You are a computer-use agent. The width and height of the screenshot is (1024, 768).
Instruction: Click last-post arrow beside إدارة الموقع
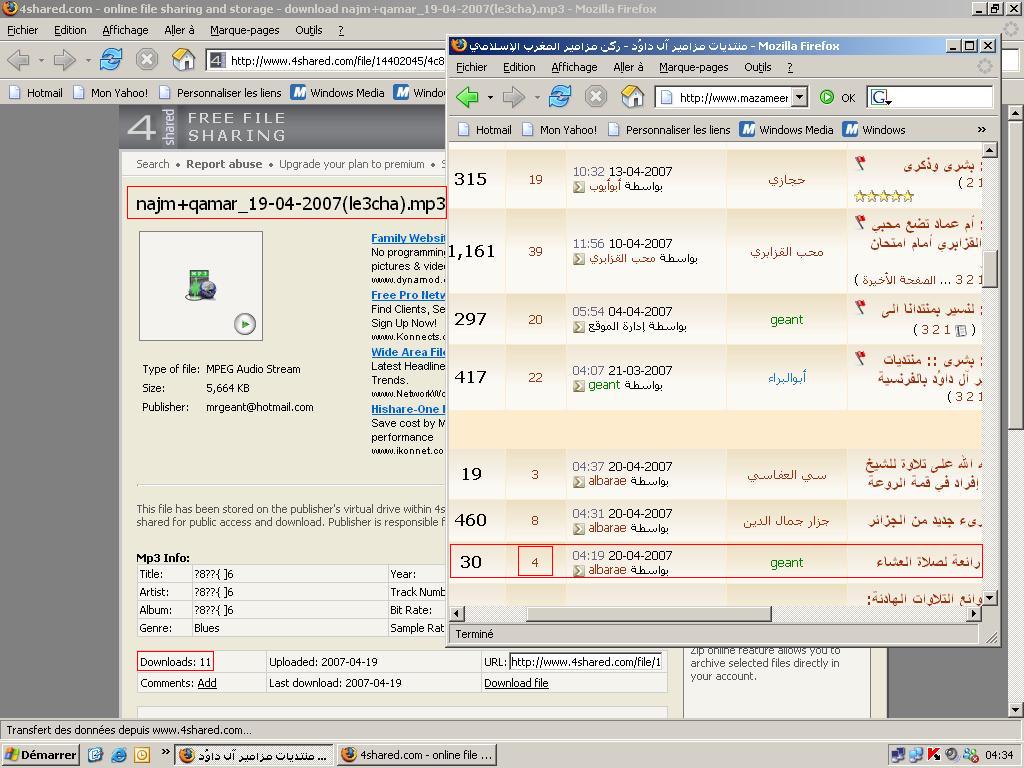579,327
